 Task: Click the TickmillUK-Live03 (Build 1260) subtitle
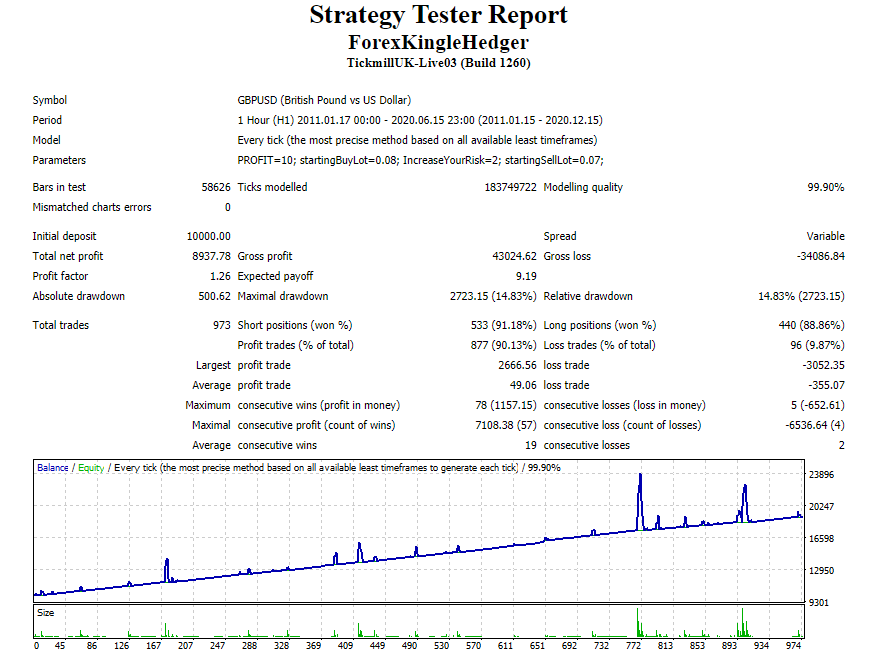(x=438, y=63)
